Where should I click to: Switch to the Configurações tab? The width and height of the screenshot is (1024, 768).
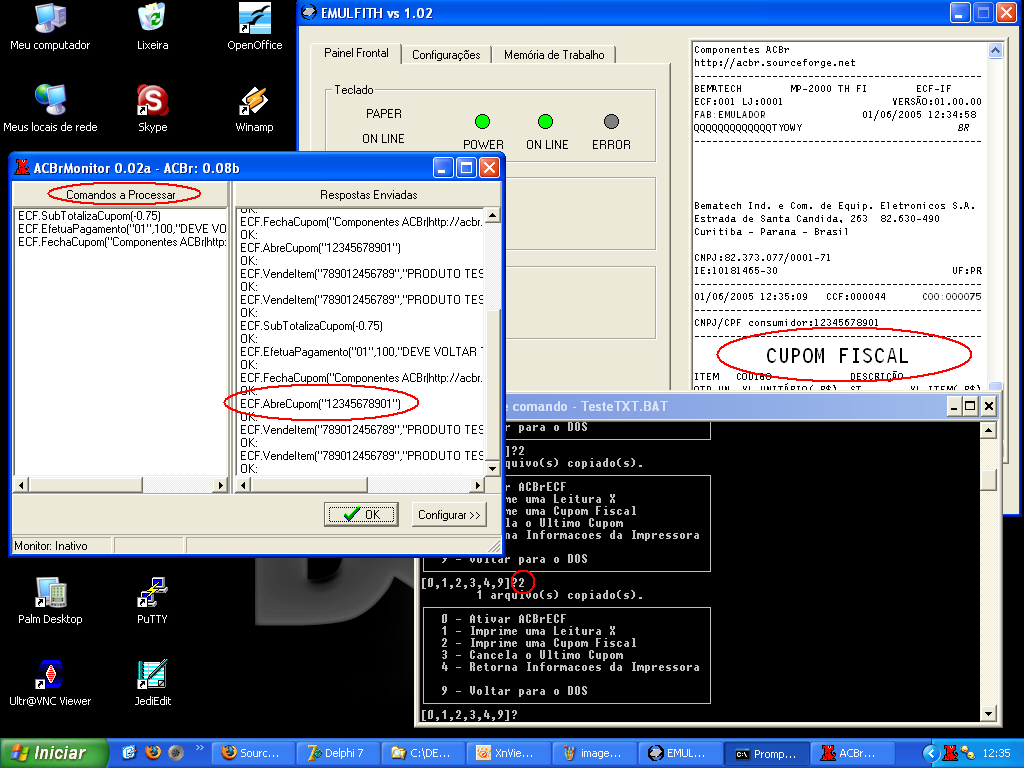coord(446,55)
